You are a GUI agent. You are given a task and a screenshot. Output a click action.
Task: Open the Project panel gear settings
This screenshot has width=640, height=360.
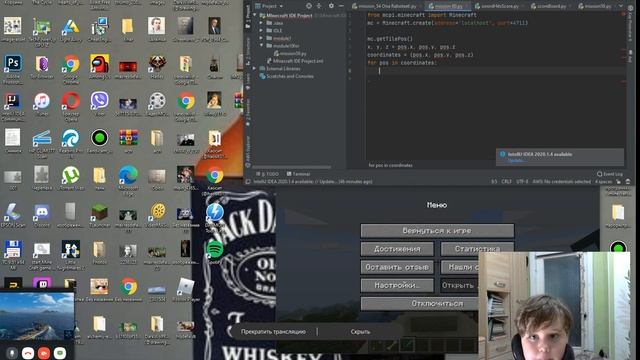[x=331, y=6]
